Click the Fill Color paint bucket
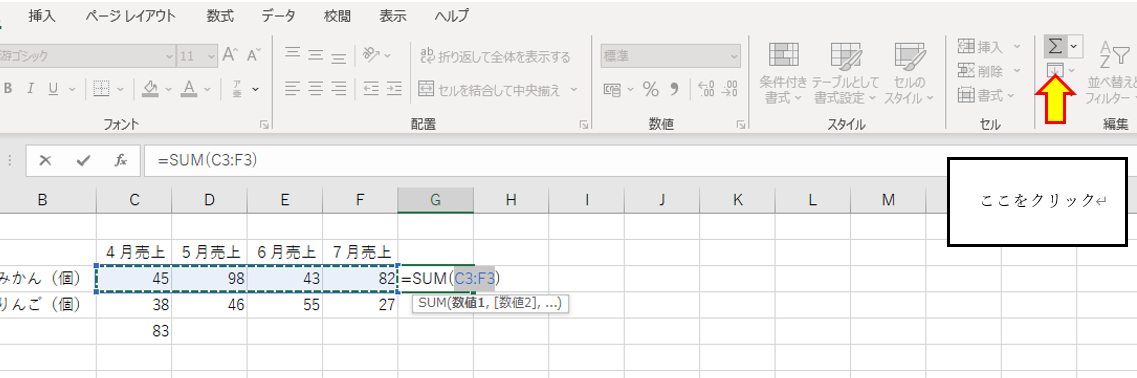Image resolution: width=1137 pixels, height=378 pixels. point(151,89)
